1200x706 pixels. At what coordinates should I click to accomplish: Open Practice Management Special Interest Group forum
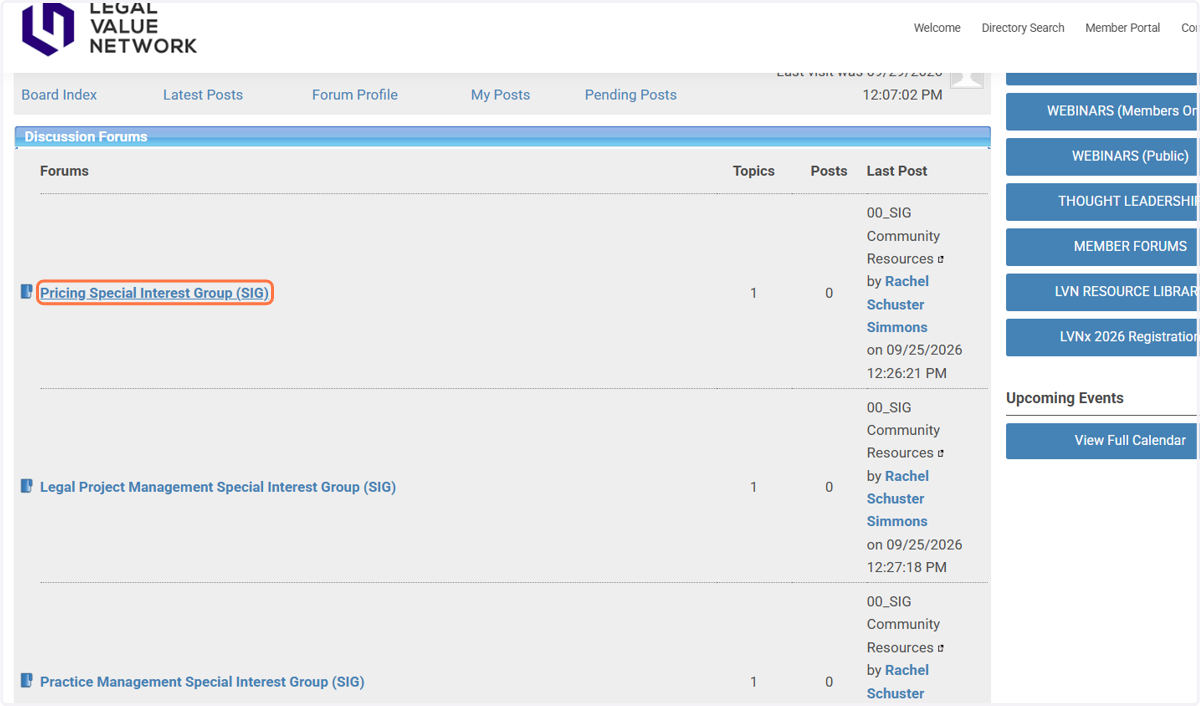click(202, 682)
